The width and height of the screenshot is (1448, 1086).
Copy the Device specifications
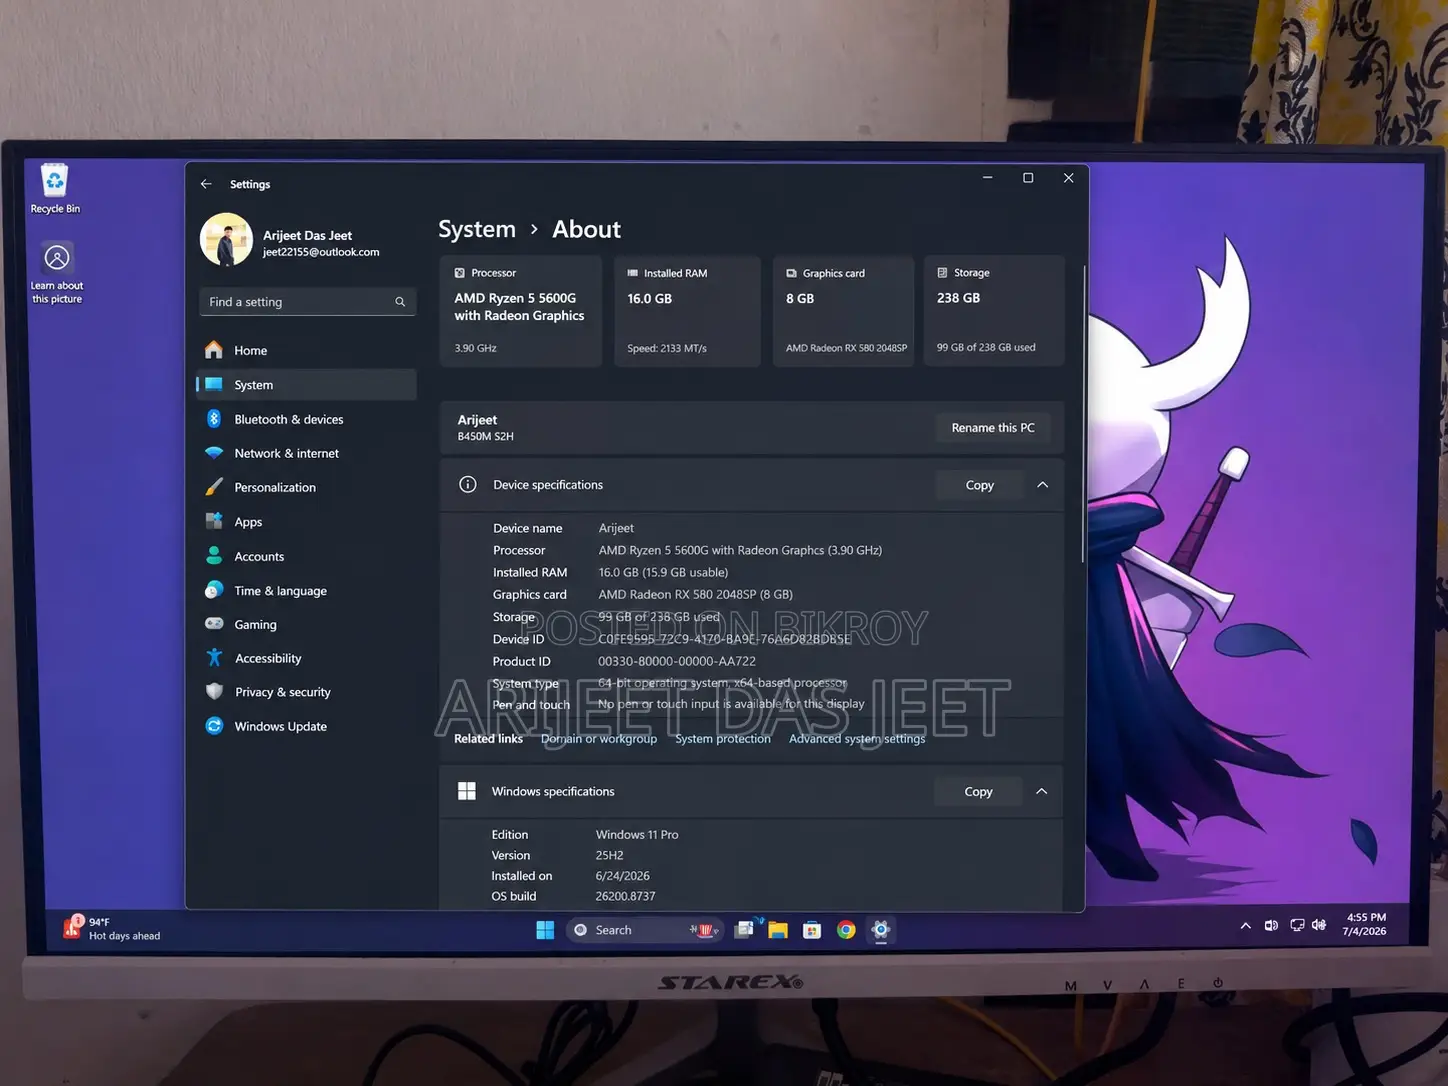tap(980, 486)
